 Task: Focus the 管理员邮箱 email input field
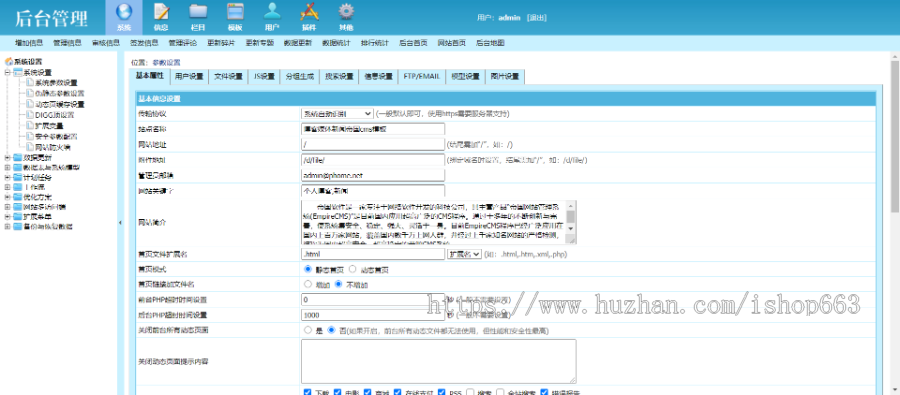point(373,175)
